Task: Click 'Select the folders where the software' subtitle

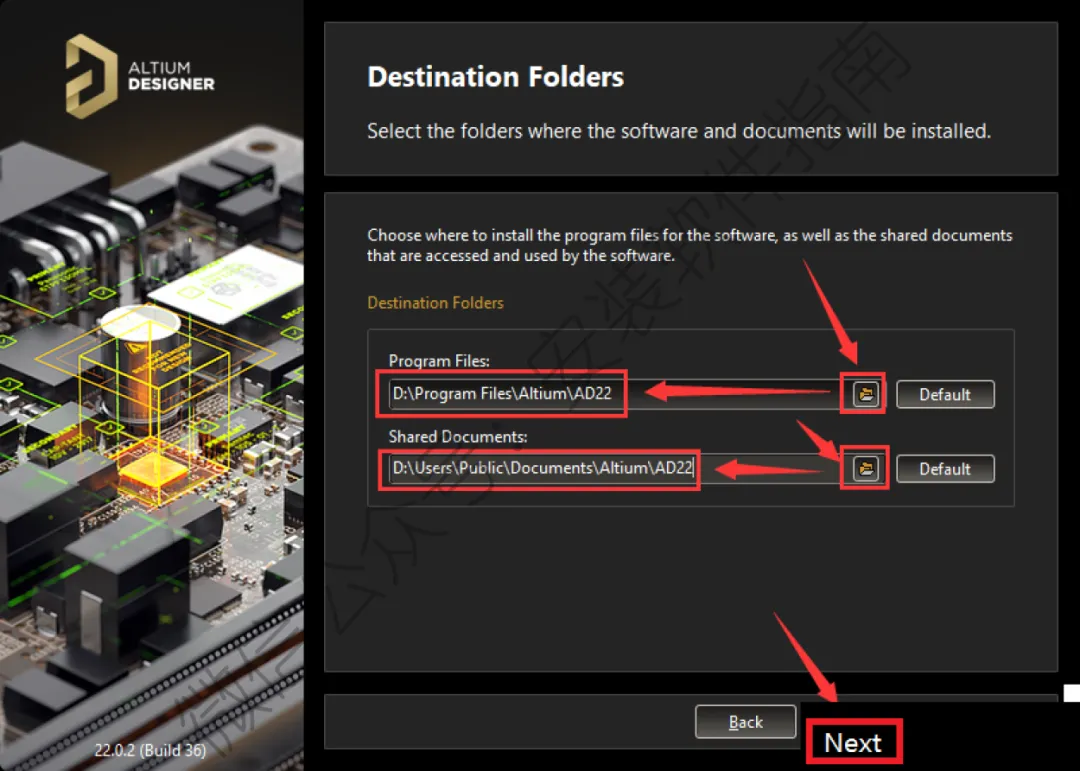Action: coord(678,131)
